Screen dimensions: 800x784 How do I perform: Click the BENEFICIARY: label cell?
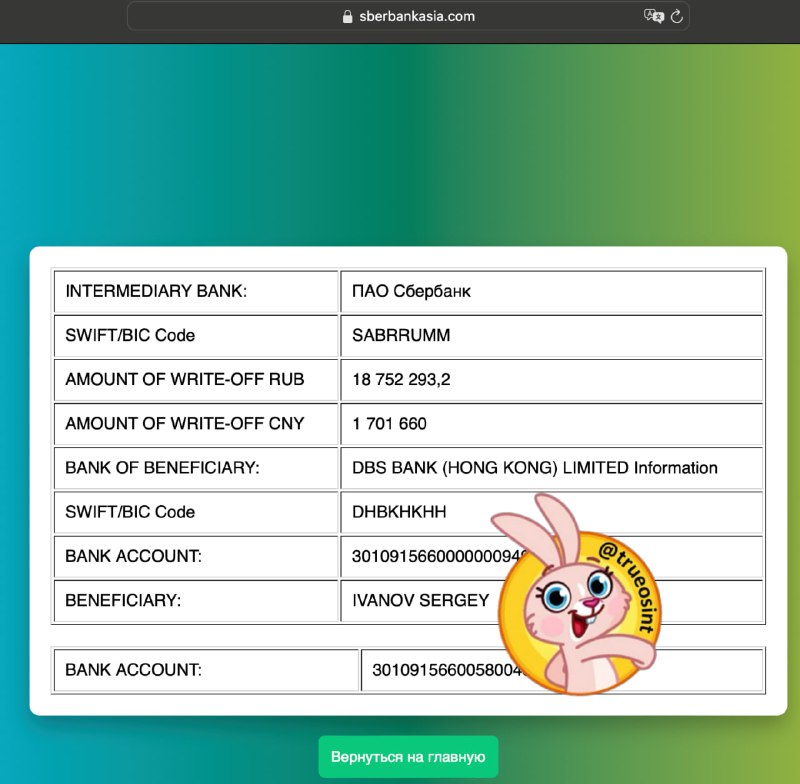196,600
